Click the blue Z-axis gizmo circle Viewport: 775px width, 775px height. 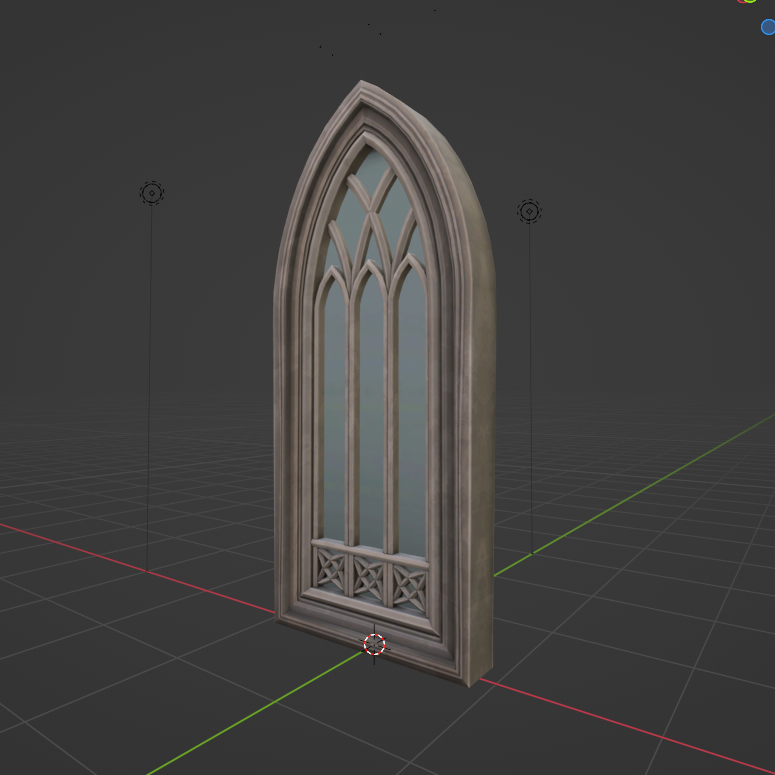768,27
